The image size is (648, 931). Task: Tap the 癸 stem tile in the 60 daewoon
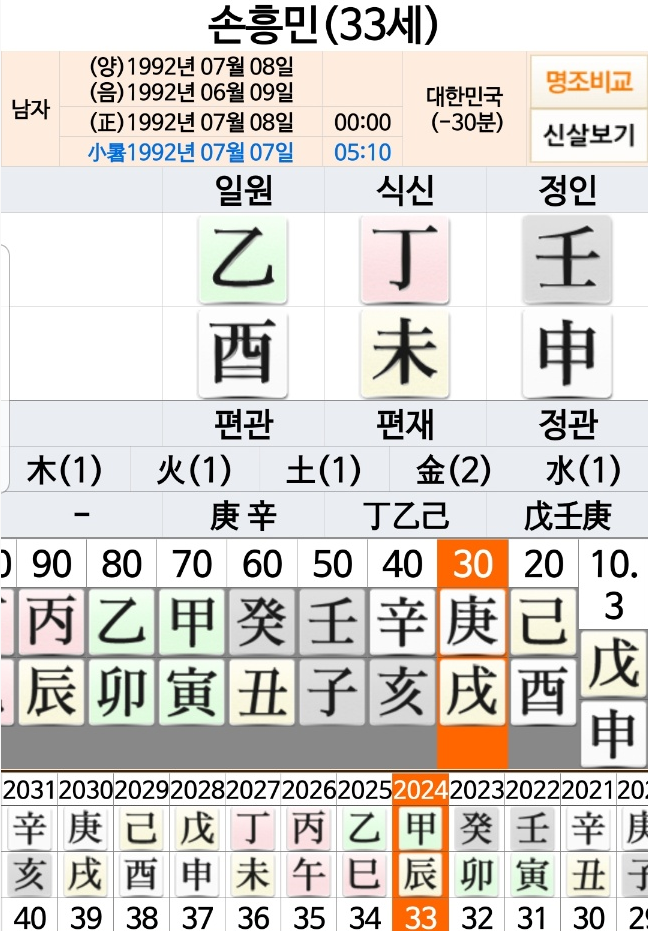[262, 622]
